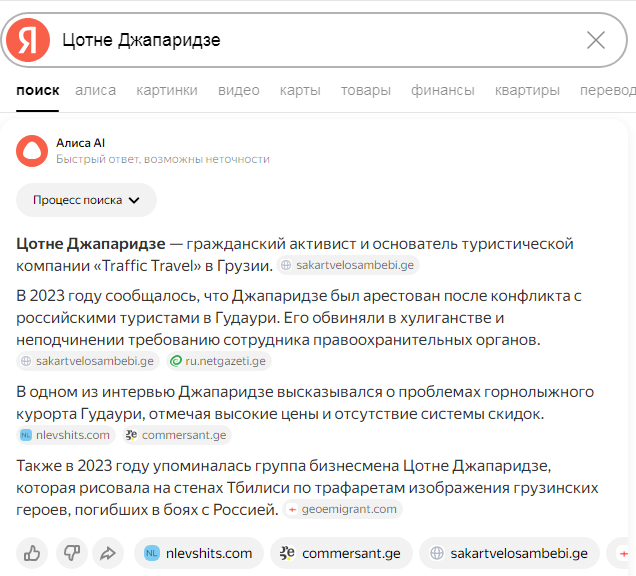Click the Алиса AI avatar icon
Image resolution: width=636 pixels, height=576 pixels.
pos(32,151)
